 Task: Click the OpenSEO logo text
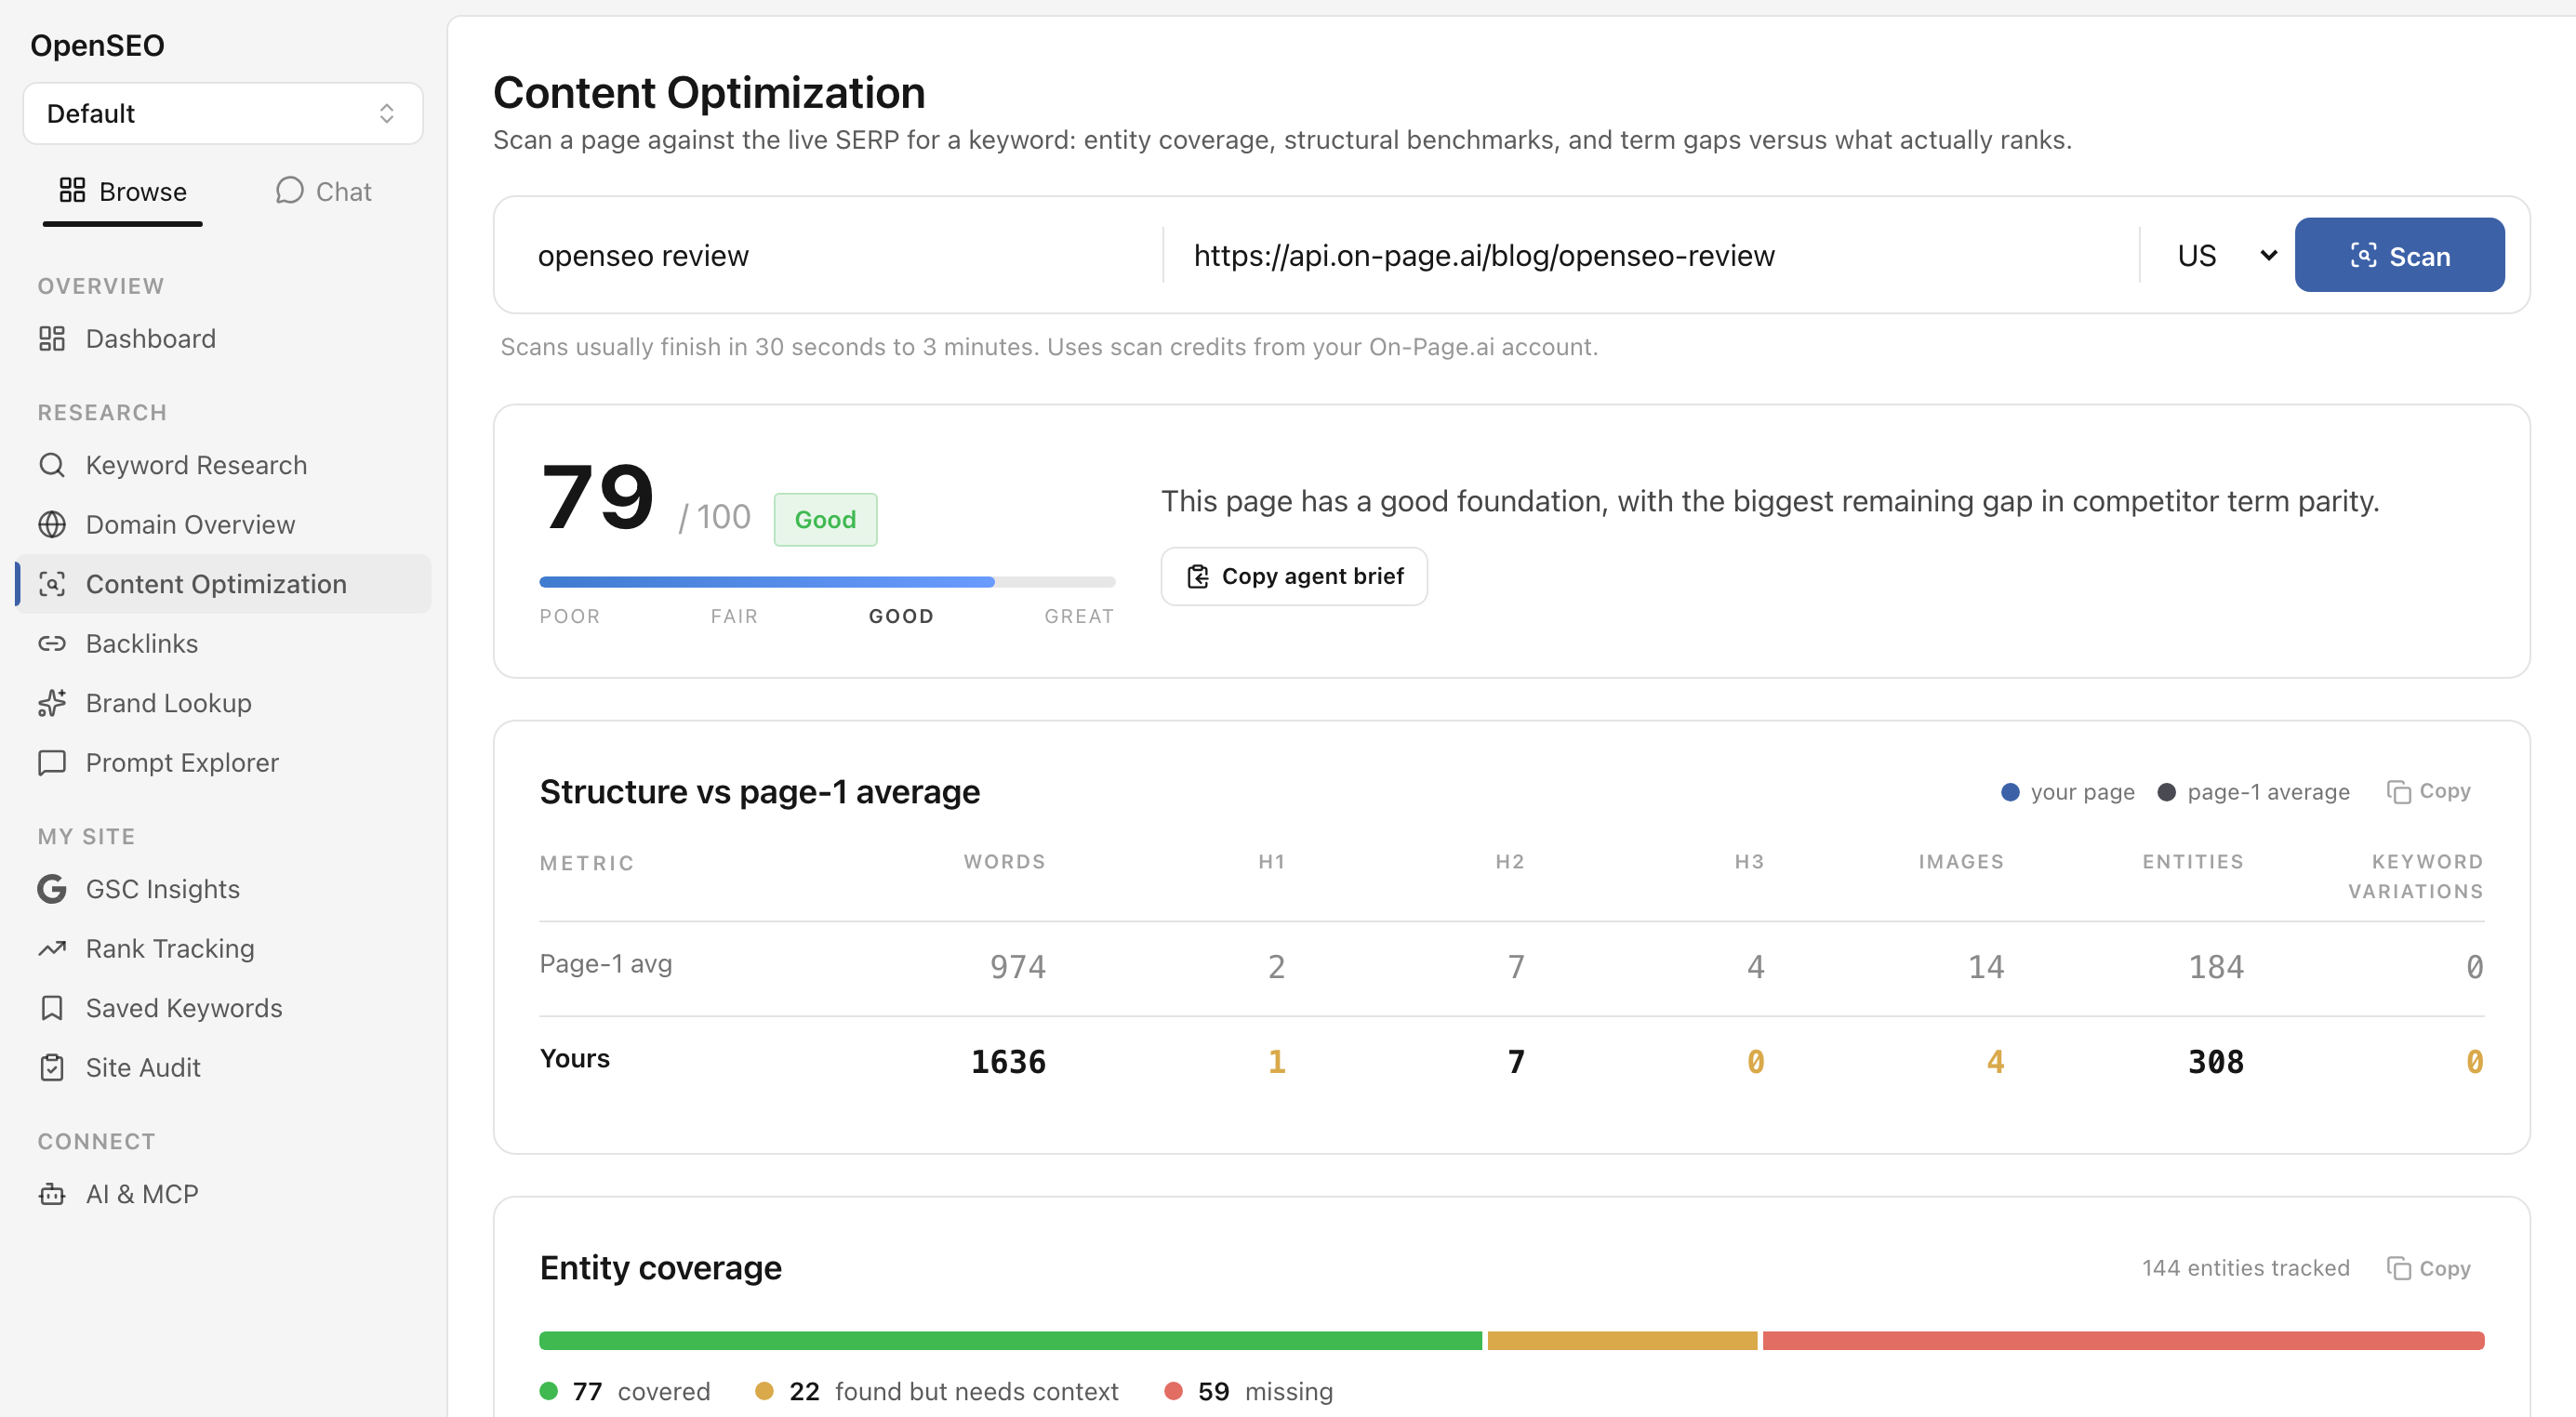(x=97, y=45)
